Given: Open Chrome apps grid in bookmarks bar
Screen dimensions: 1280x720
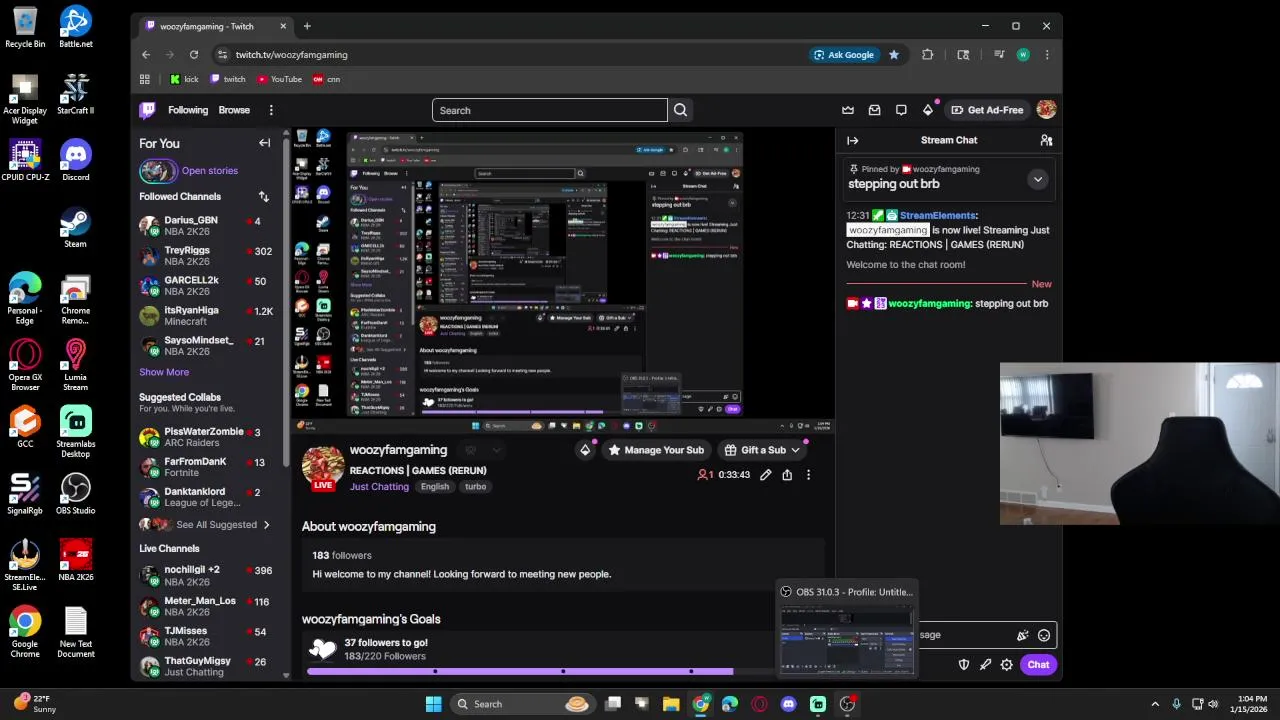Looking at the screenshot, I should coord(145,79).
